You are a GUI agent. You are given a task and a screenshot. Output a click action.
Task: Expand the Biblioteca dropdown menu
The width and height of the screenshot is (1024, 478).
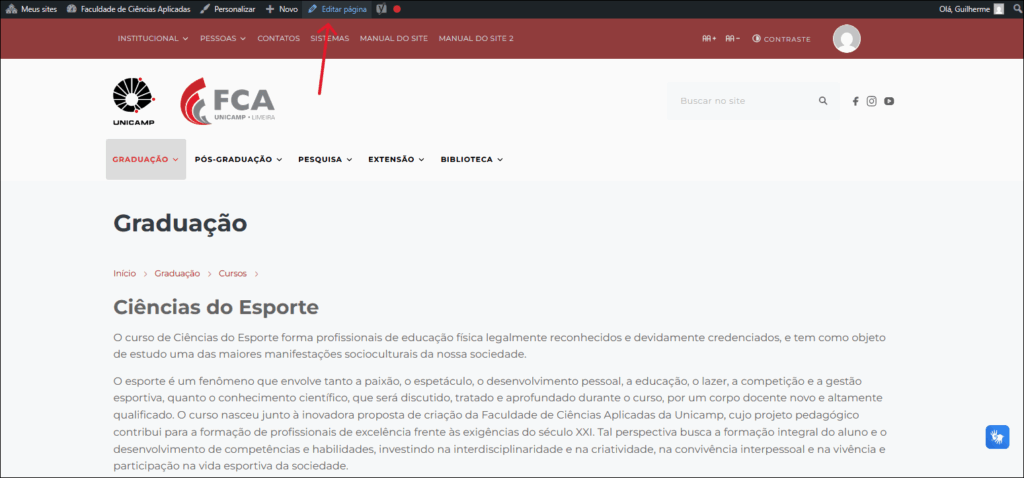[x=471, y=159]
